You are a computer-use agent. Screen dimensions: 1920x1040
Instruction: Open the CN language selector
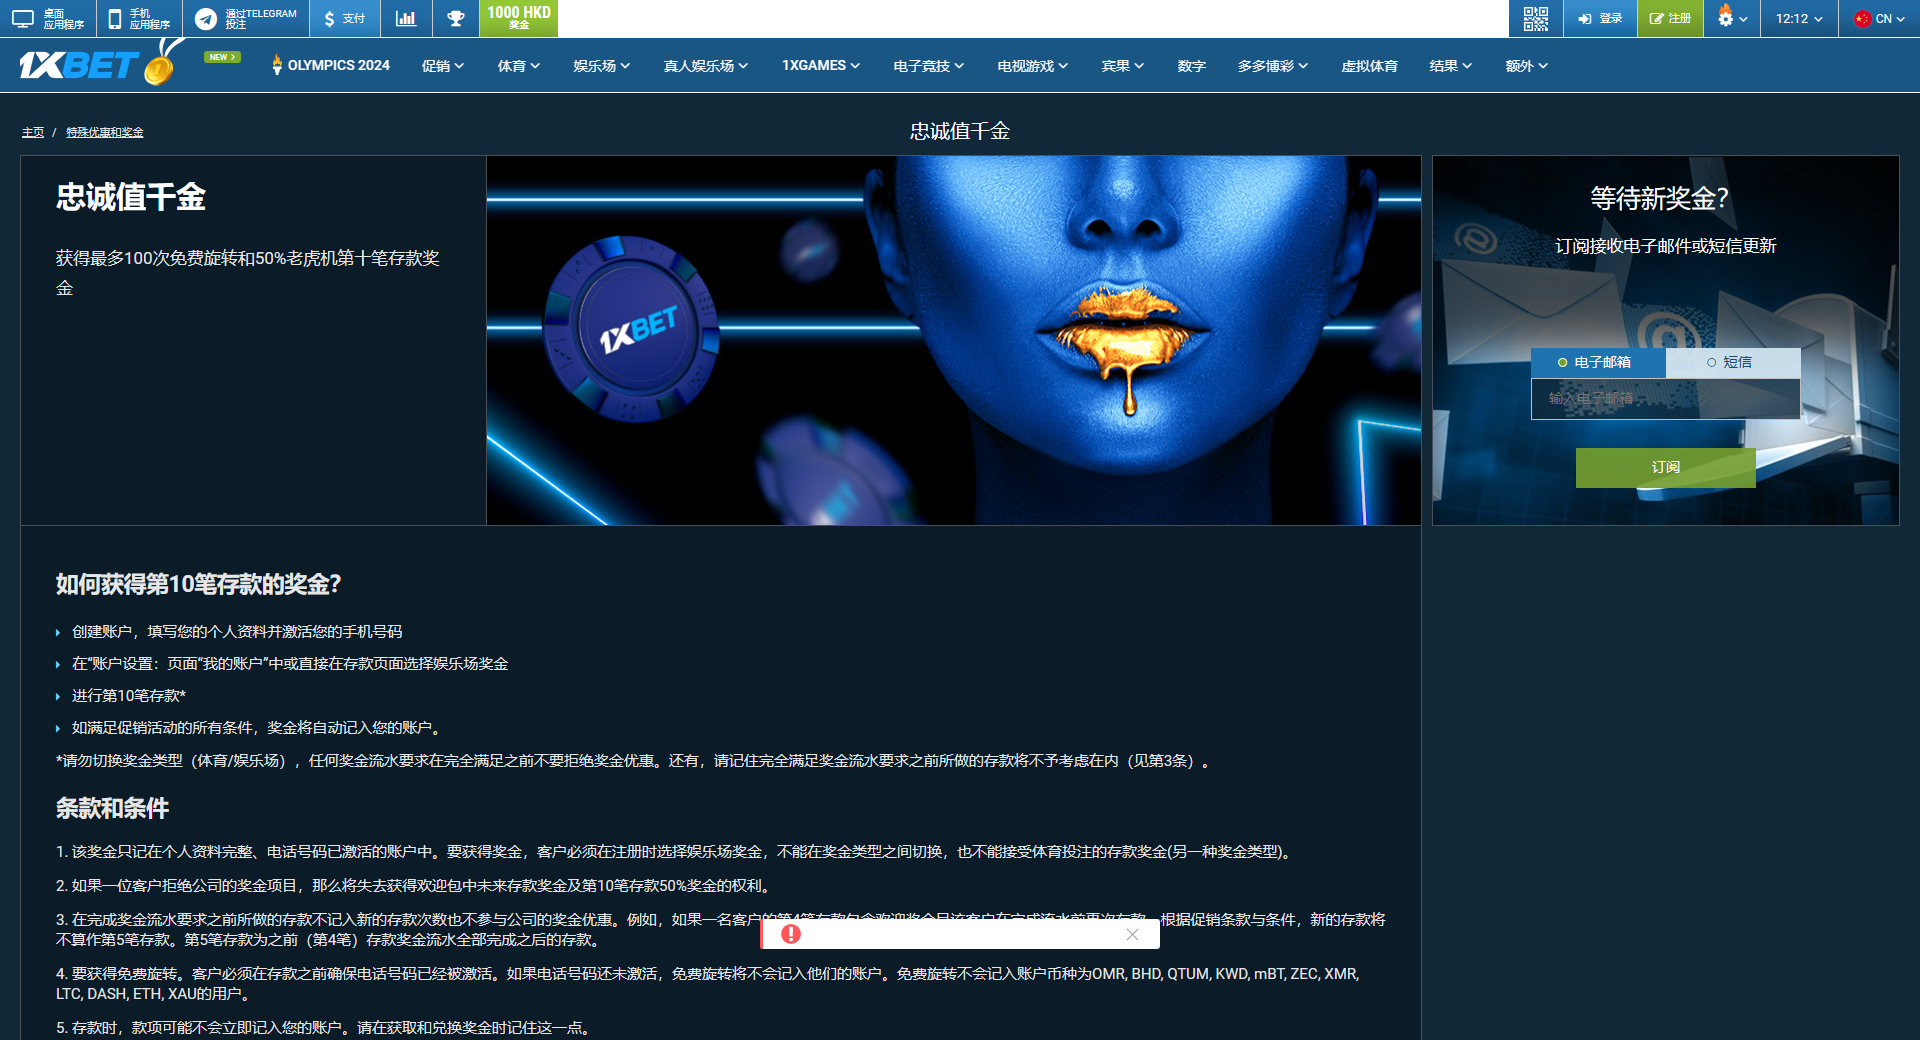pos(1879,19)
